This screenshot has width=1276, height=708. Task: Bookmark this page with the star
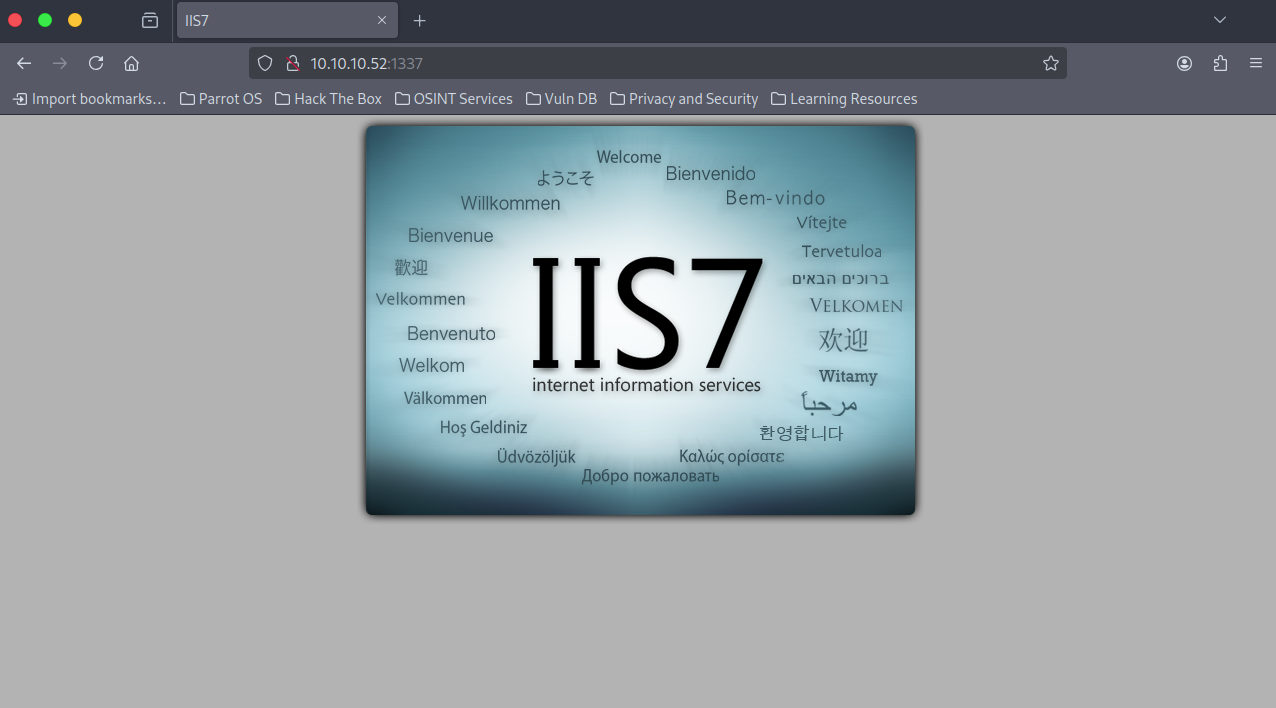(x=1051, y=63)
